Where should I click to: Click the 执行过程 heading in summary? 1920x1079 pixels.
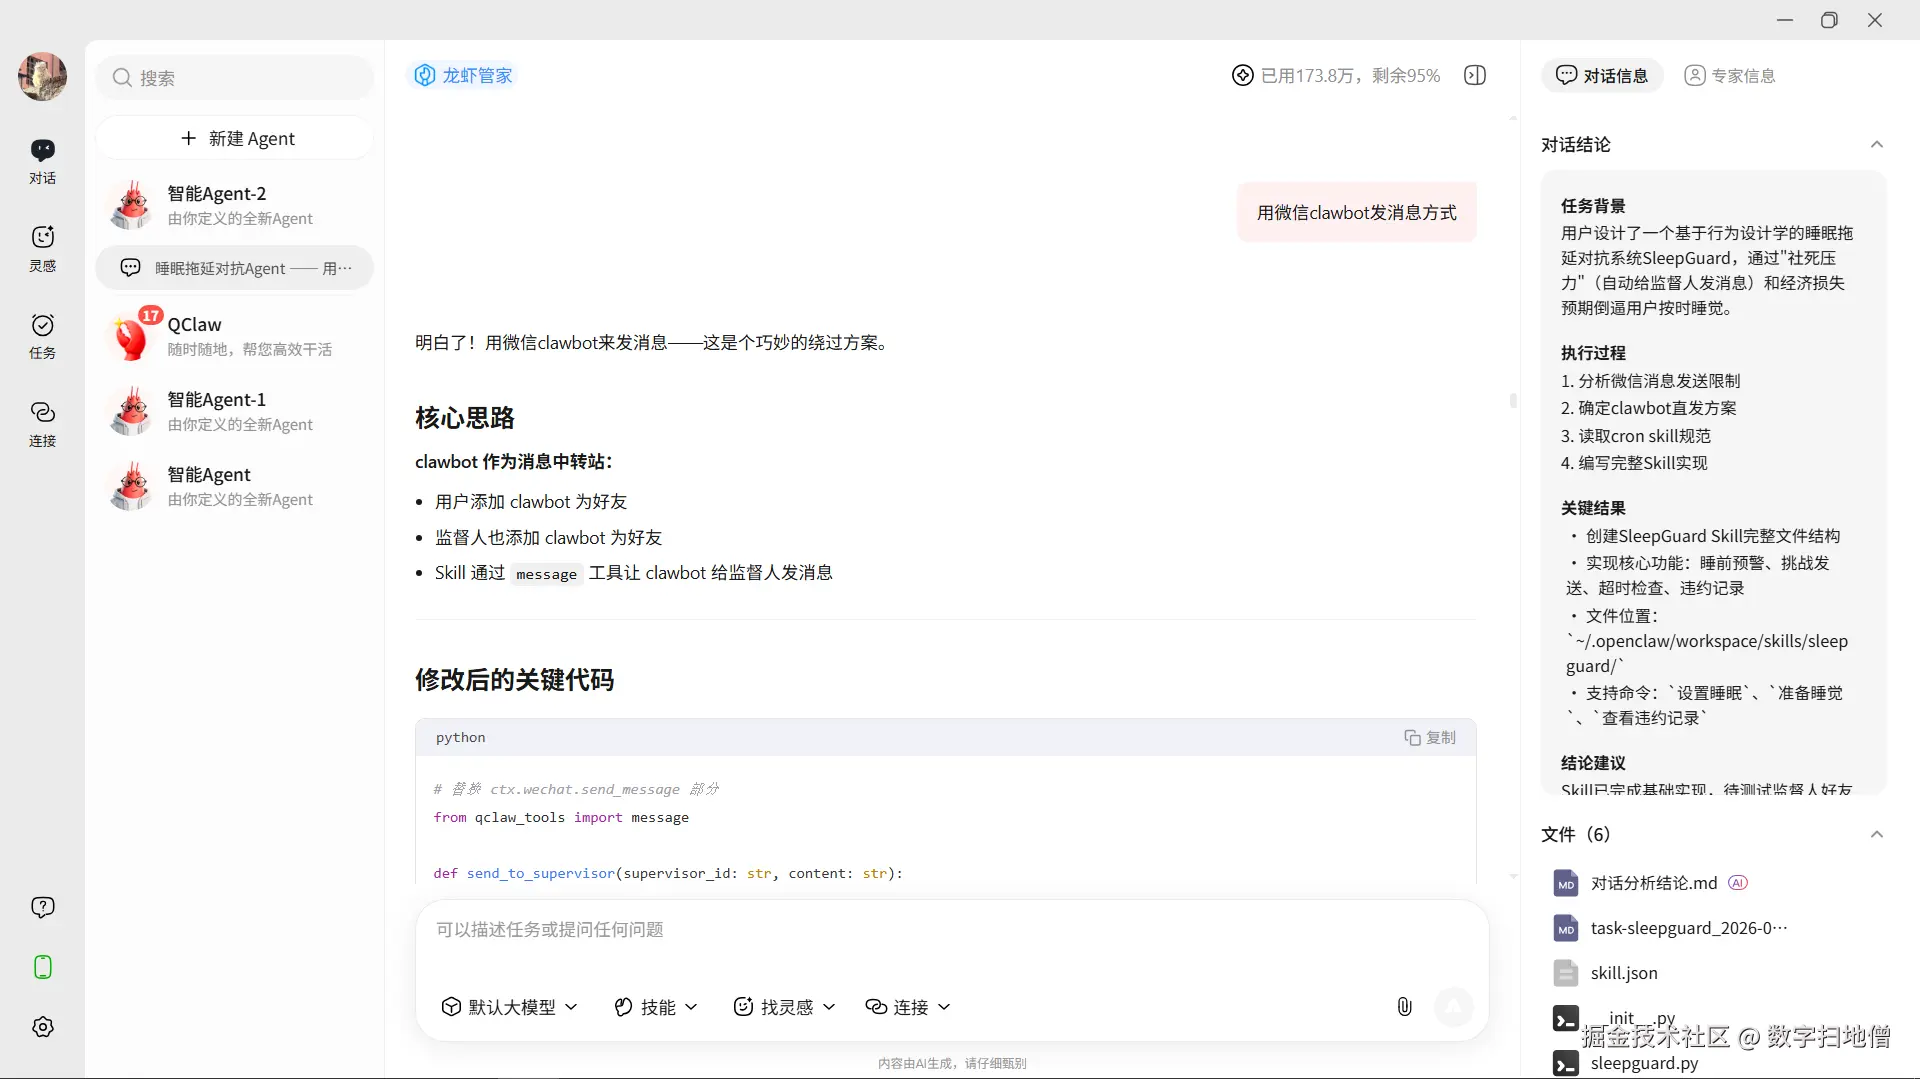click(1593, 353)
